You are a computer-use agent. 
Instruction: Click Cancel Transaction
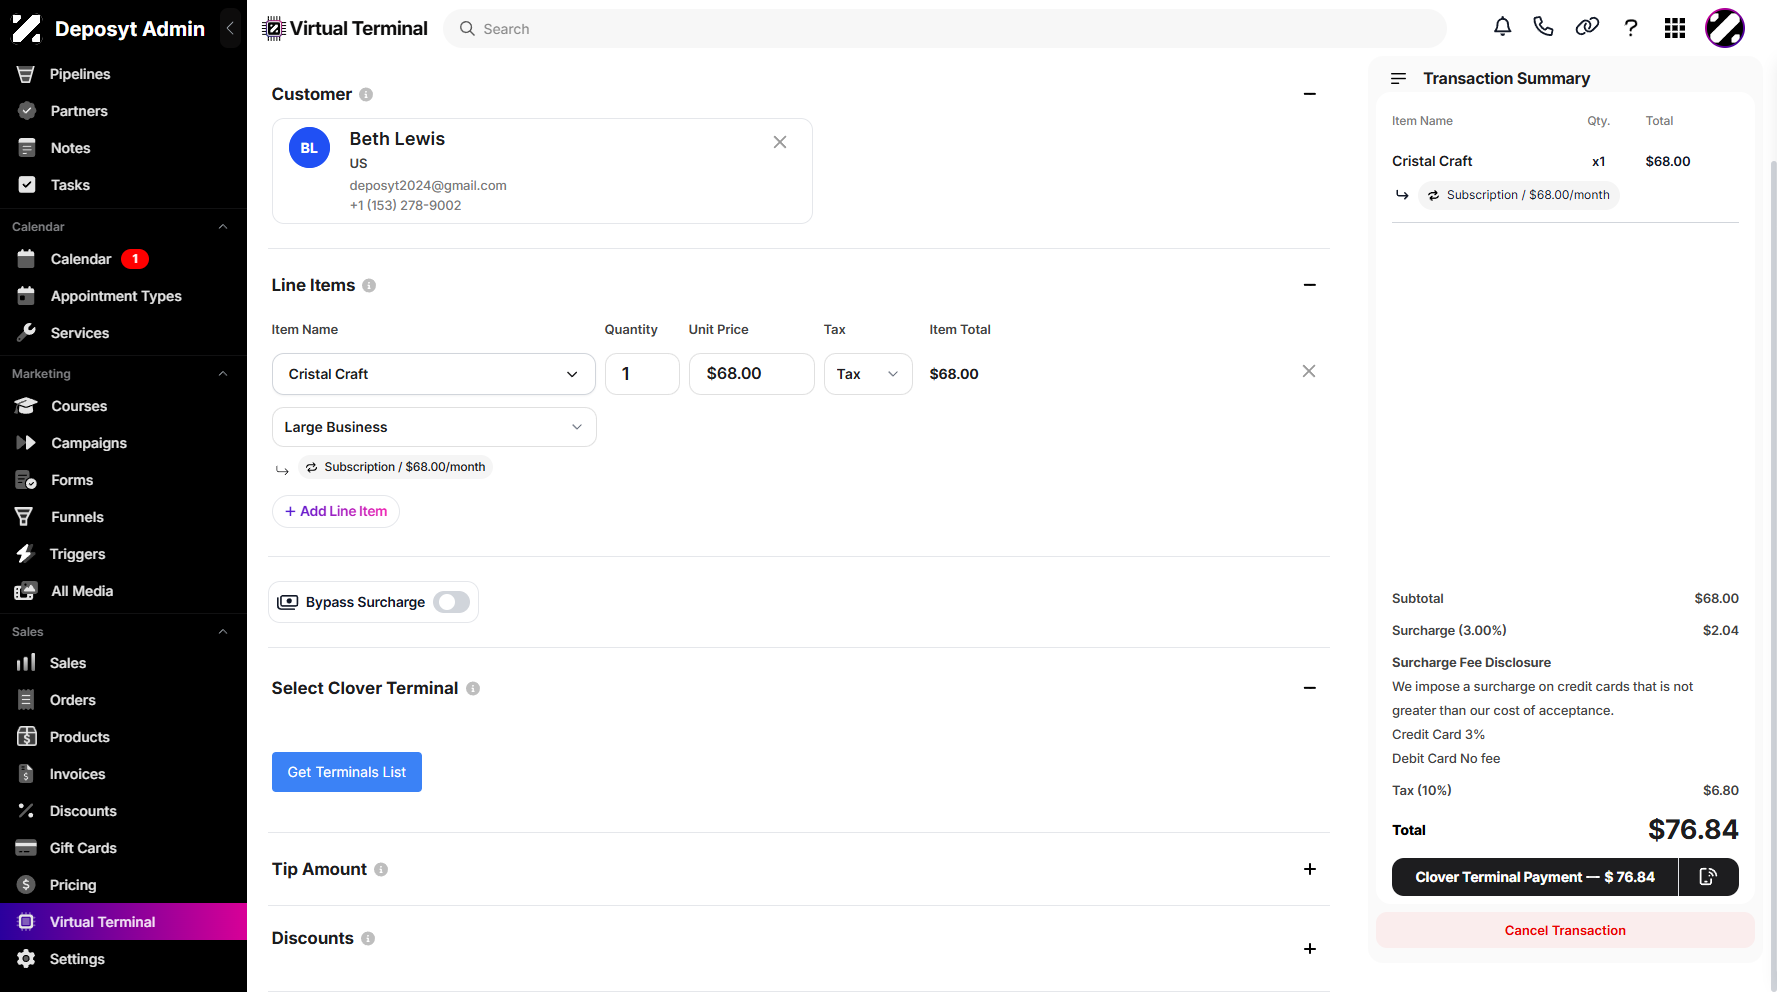point(1565,930)
